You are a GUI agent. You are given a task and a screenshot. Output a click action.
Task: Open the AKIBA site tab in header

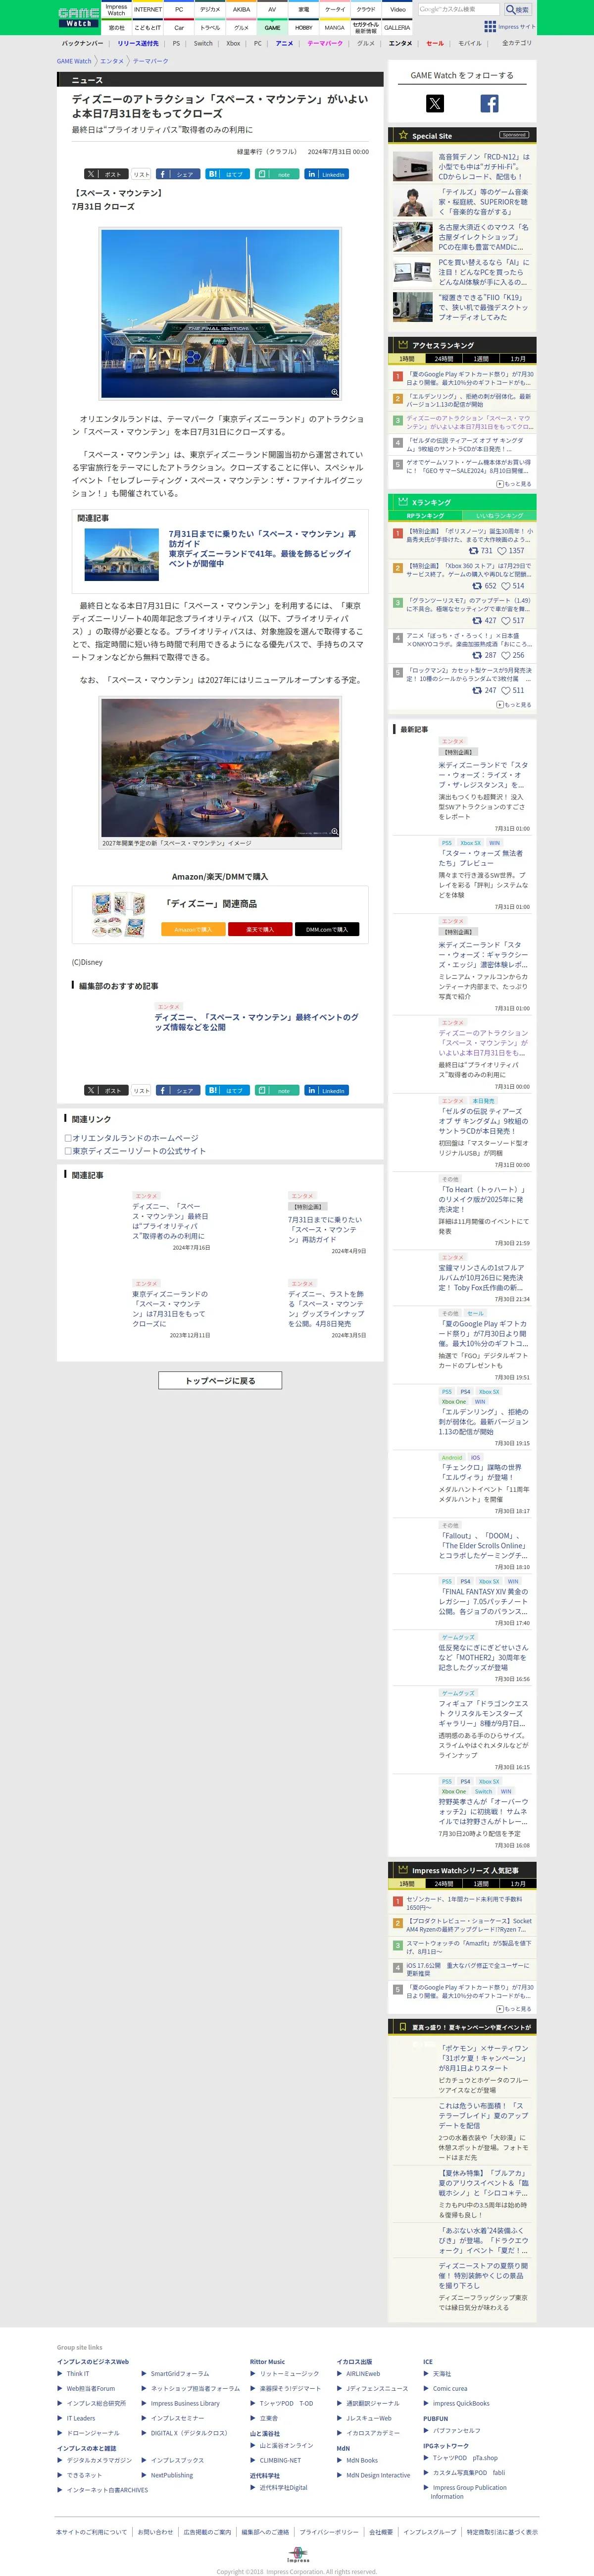tap(241, 9)
